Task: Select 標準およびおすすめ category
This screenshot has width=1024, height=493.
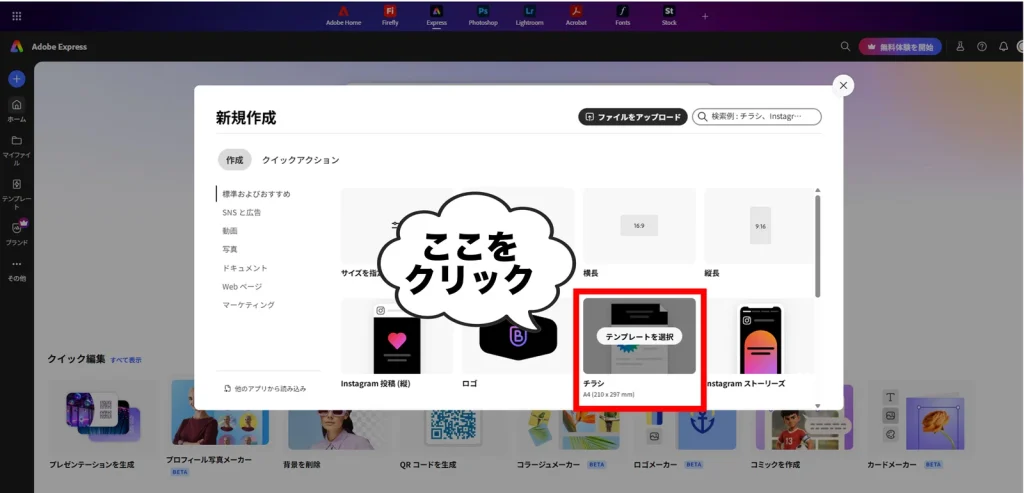Action: tap(256, 194)
